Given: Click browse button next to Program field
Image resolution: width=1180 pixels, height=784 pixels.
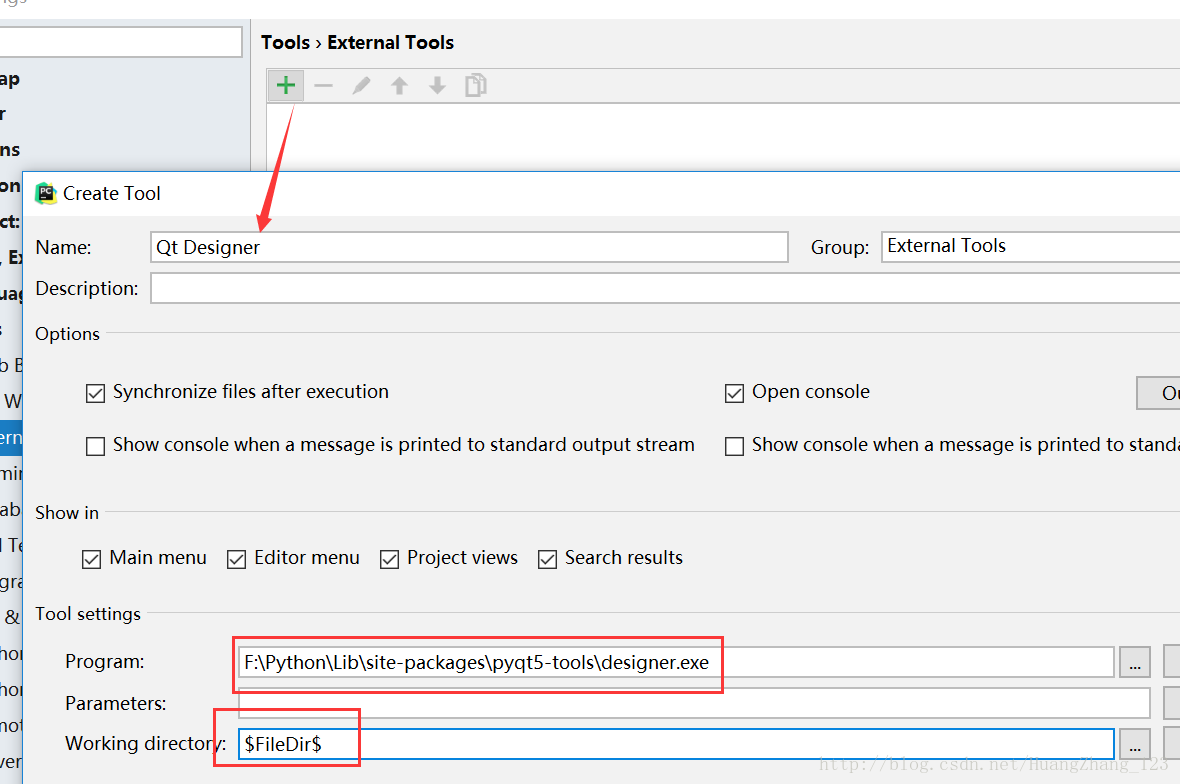Looking at the screenshot, I should (1134, 662).
